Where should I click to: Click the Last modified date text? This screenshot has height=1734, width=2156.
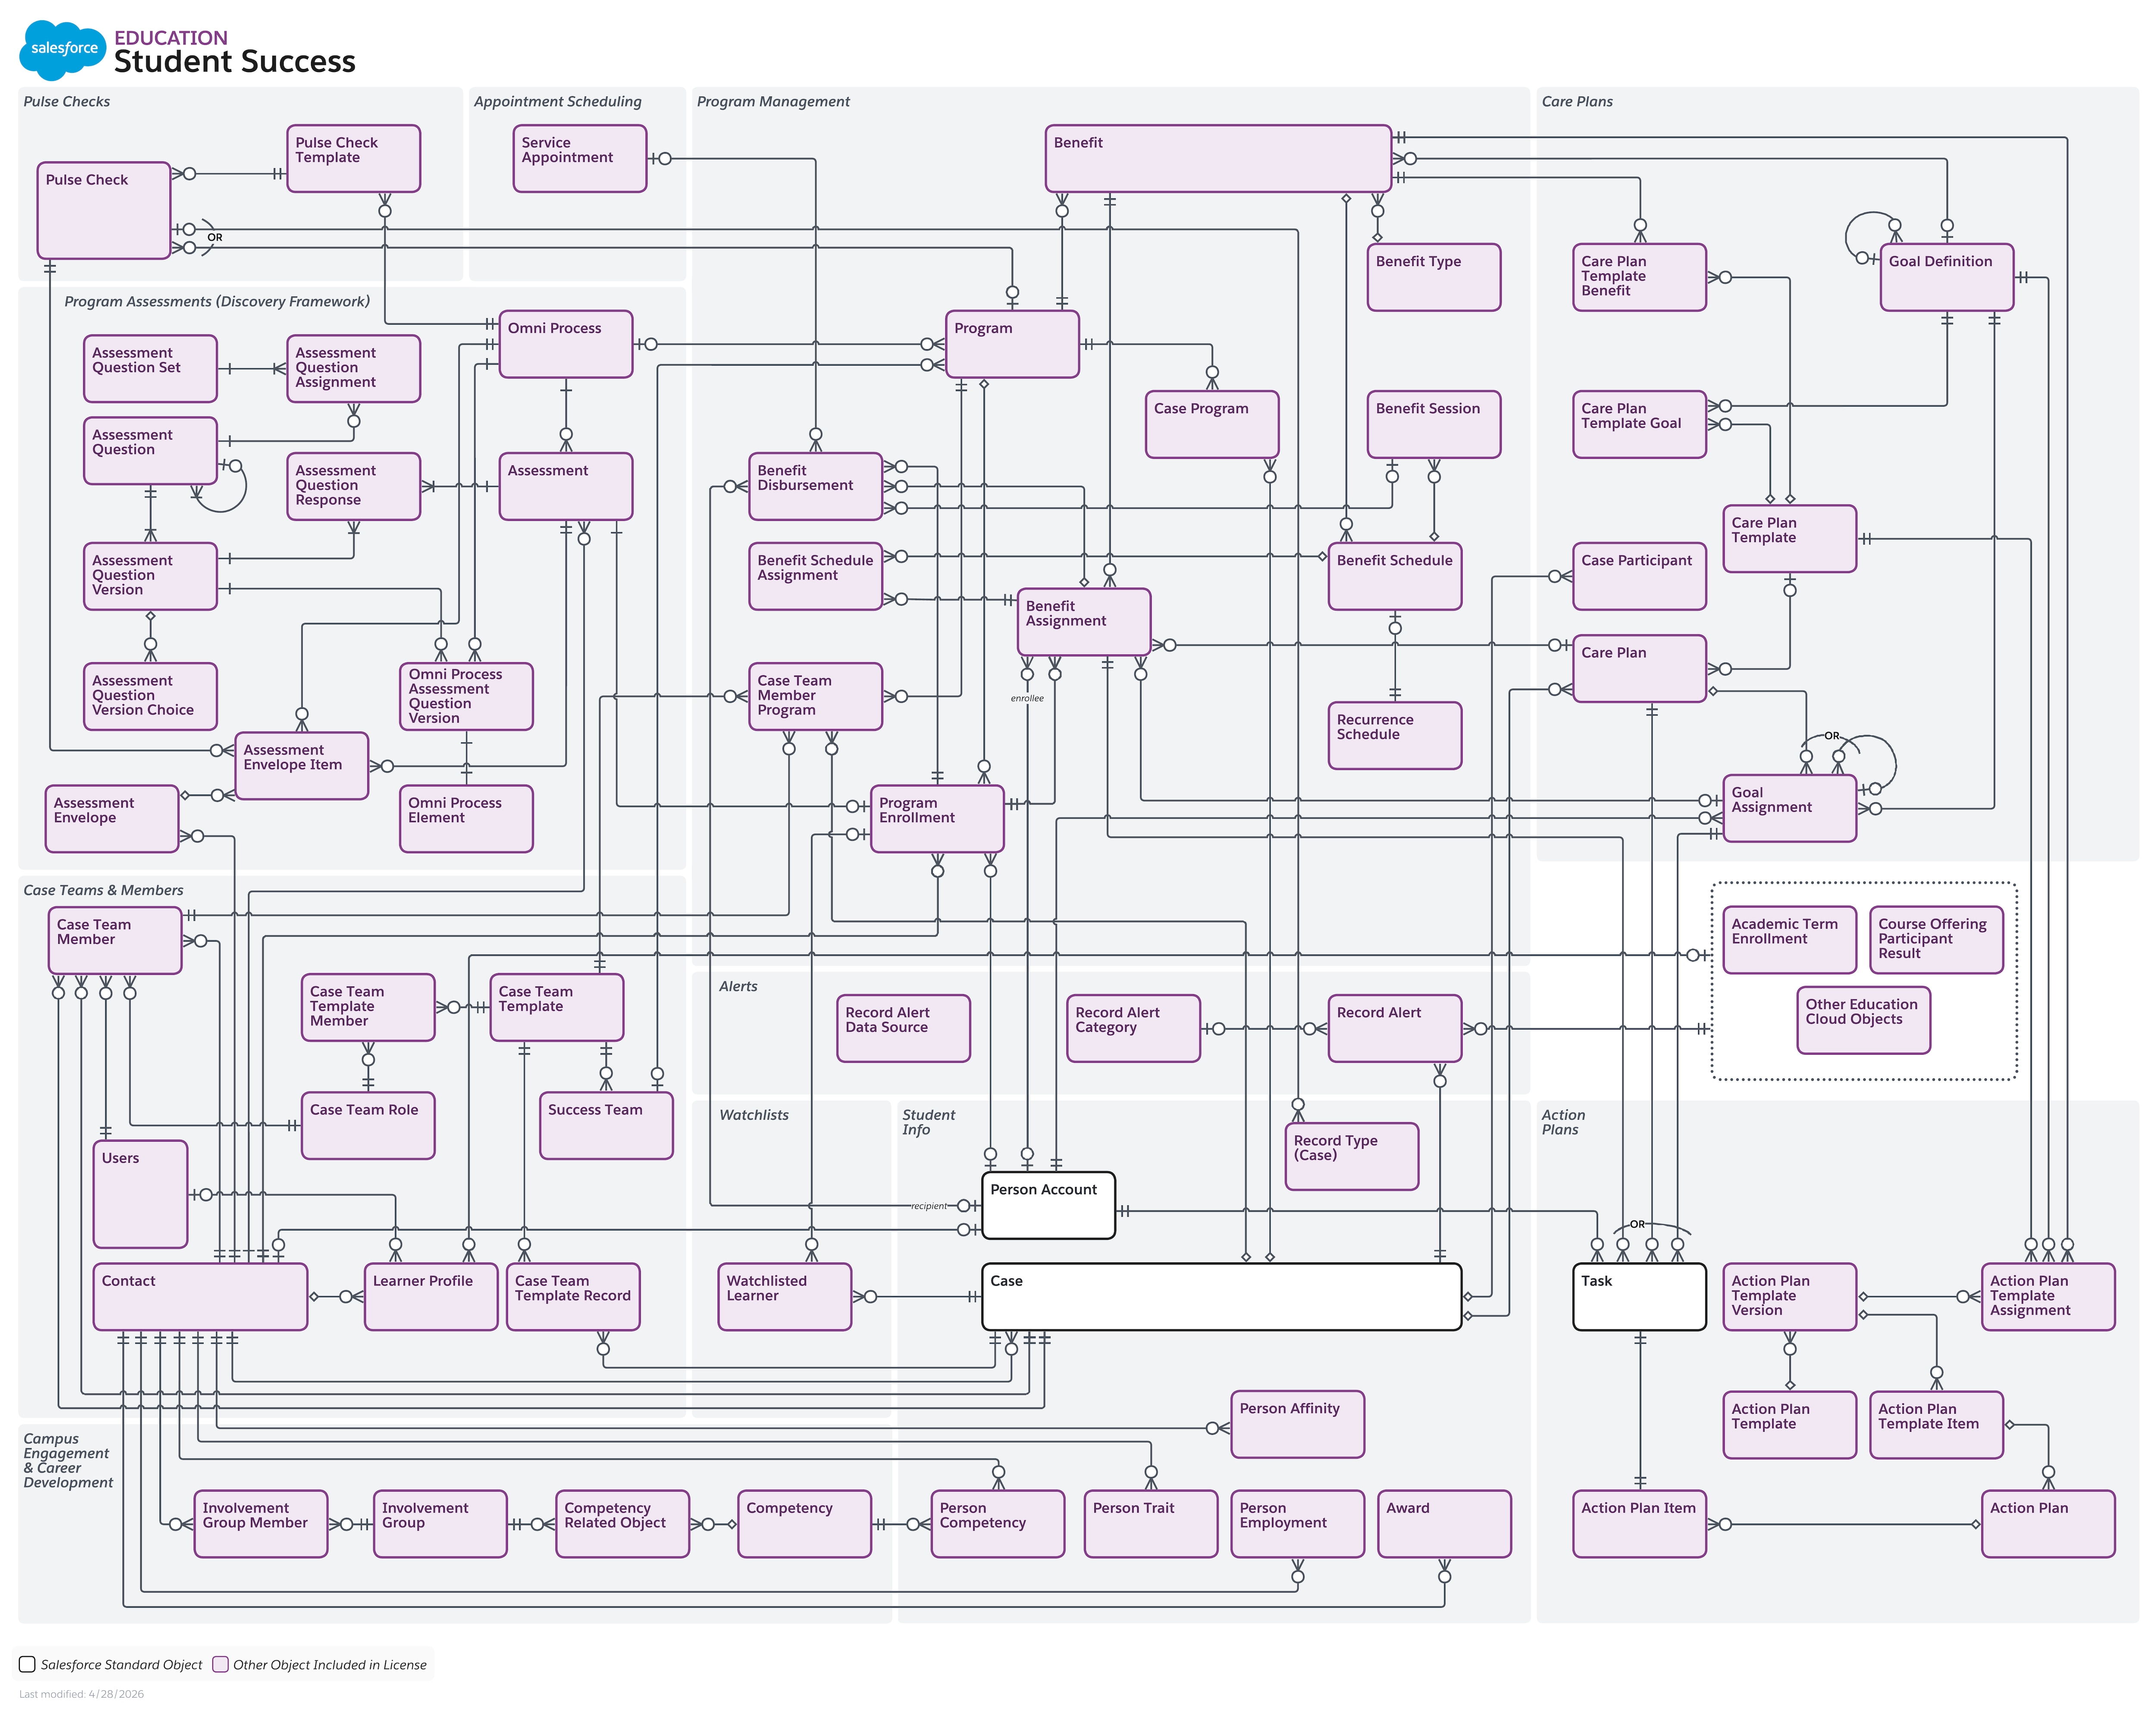click(x=82, y=1694)
